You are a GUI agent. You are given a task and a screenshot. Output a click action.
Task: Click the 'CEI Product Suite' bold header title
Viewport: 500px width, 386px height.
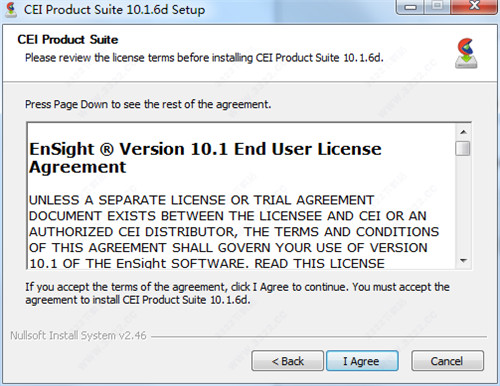click(68, 39)
